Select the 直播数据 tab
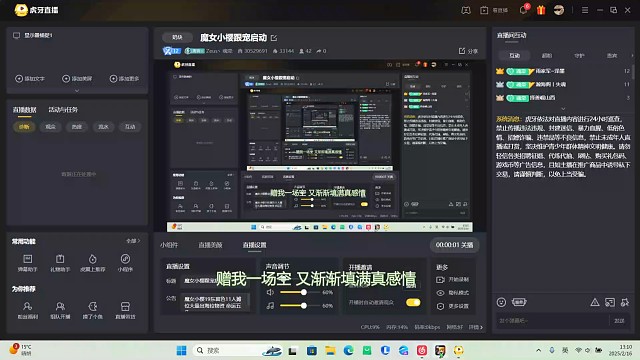 point(24,110)
